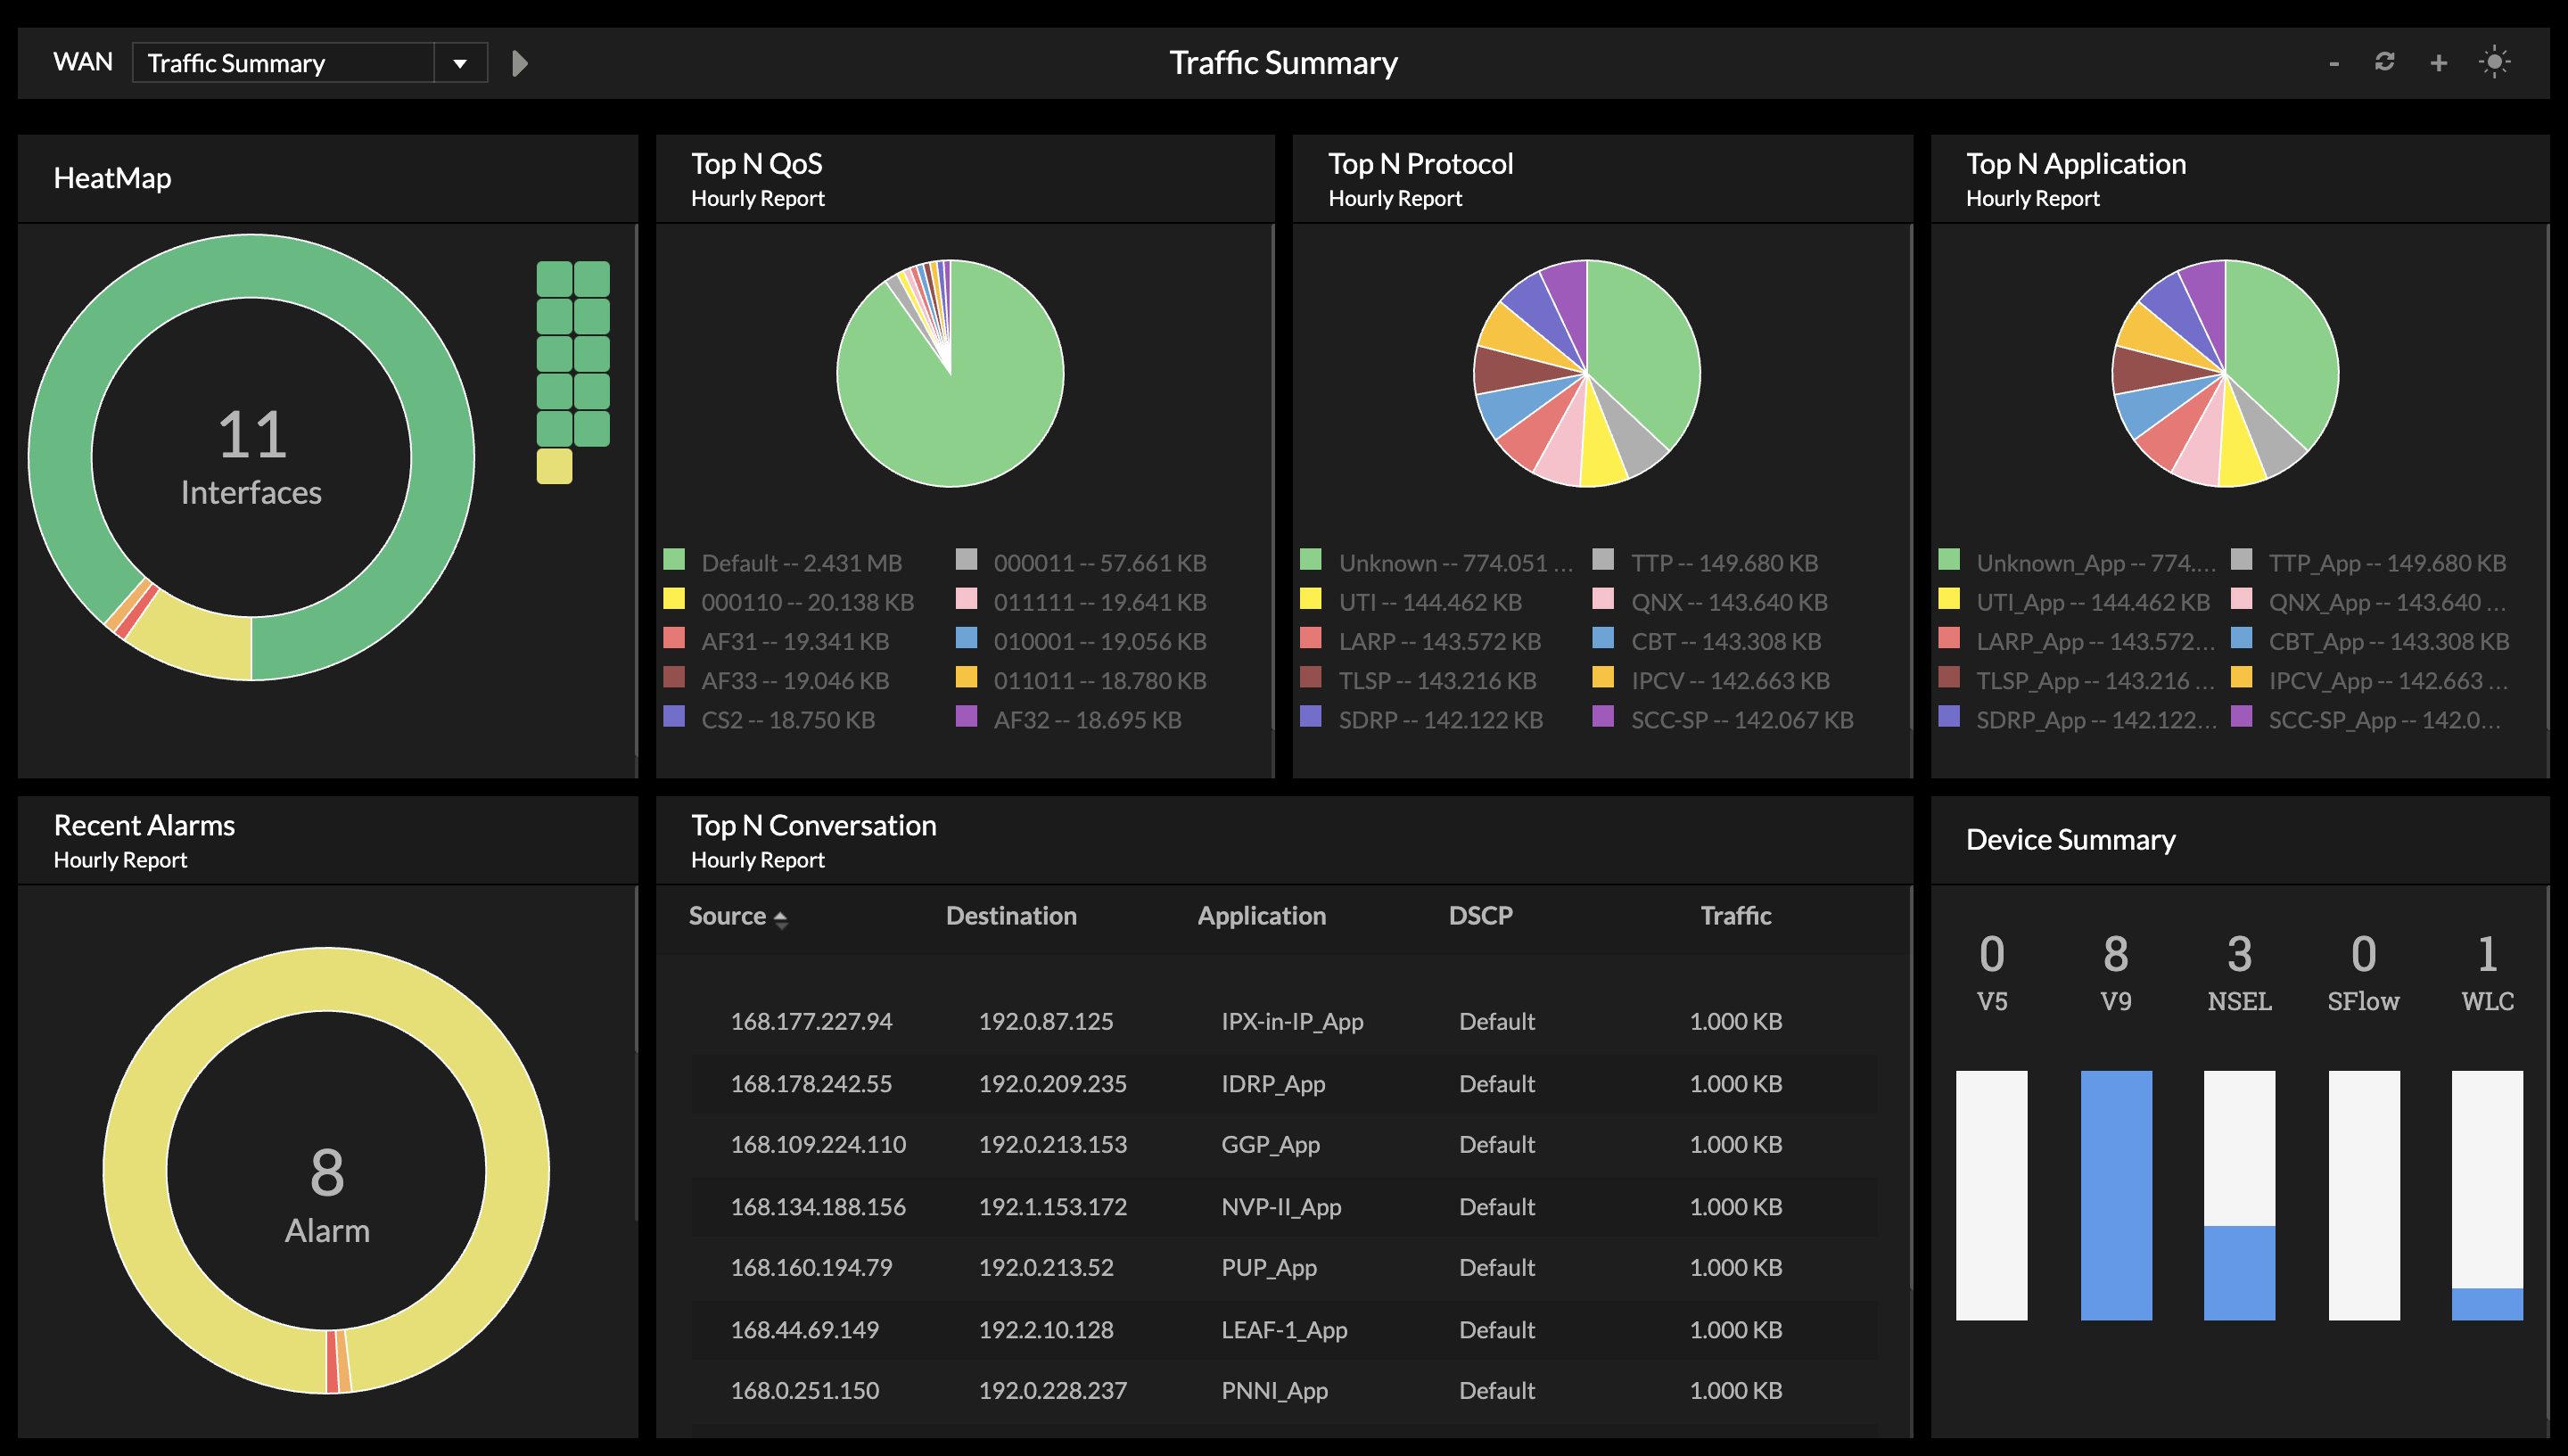Click the Source column sort arrow

click(x=781, y=918)
